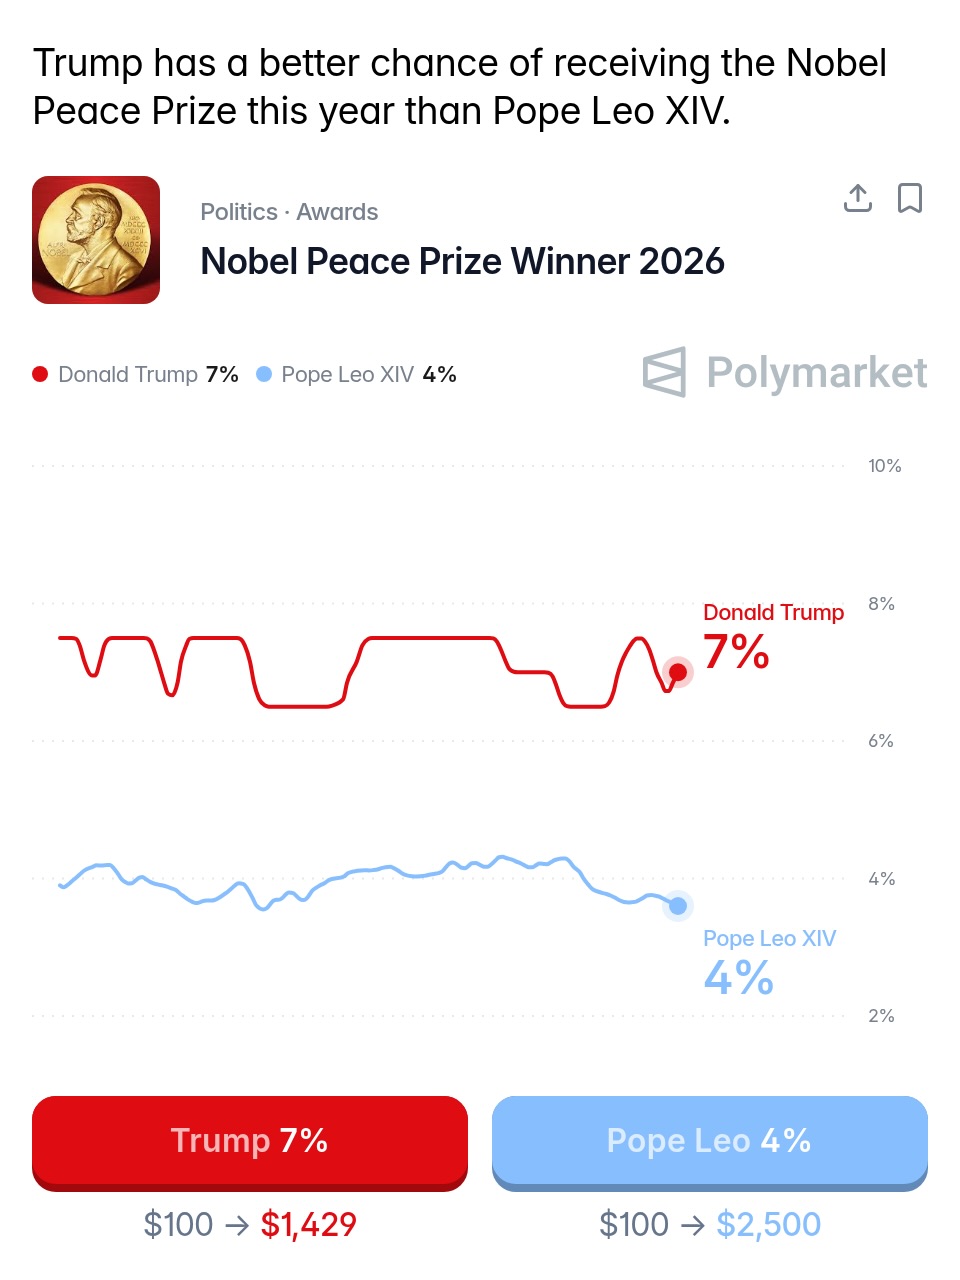This screenshot has width=960, height=1280.
Task: Open the Politics category link
Action: [238, 212]
